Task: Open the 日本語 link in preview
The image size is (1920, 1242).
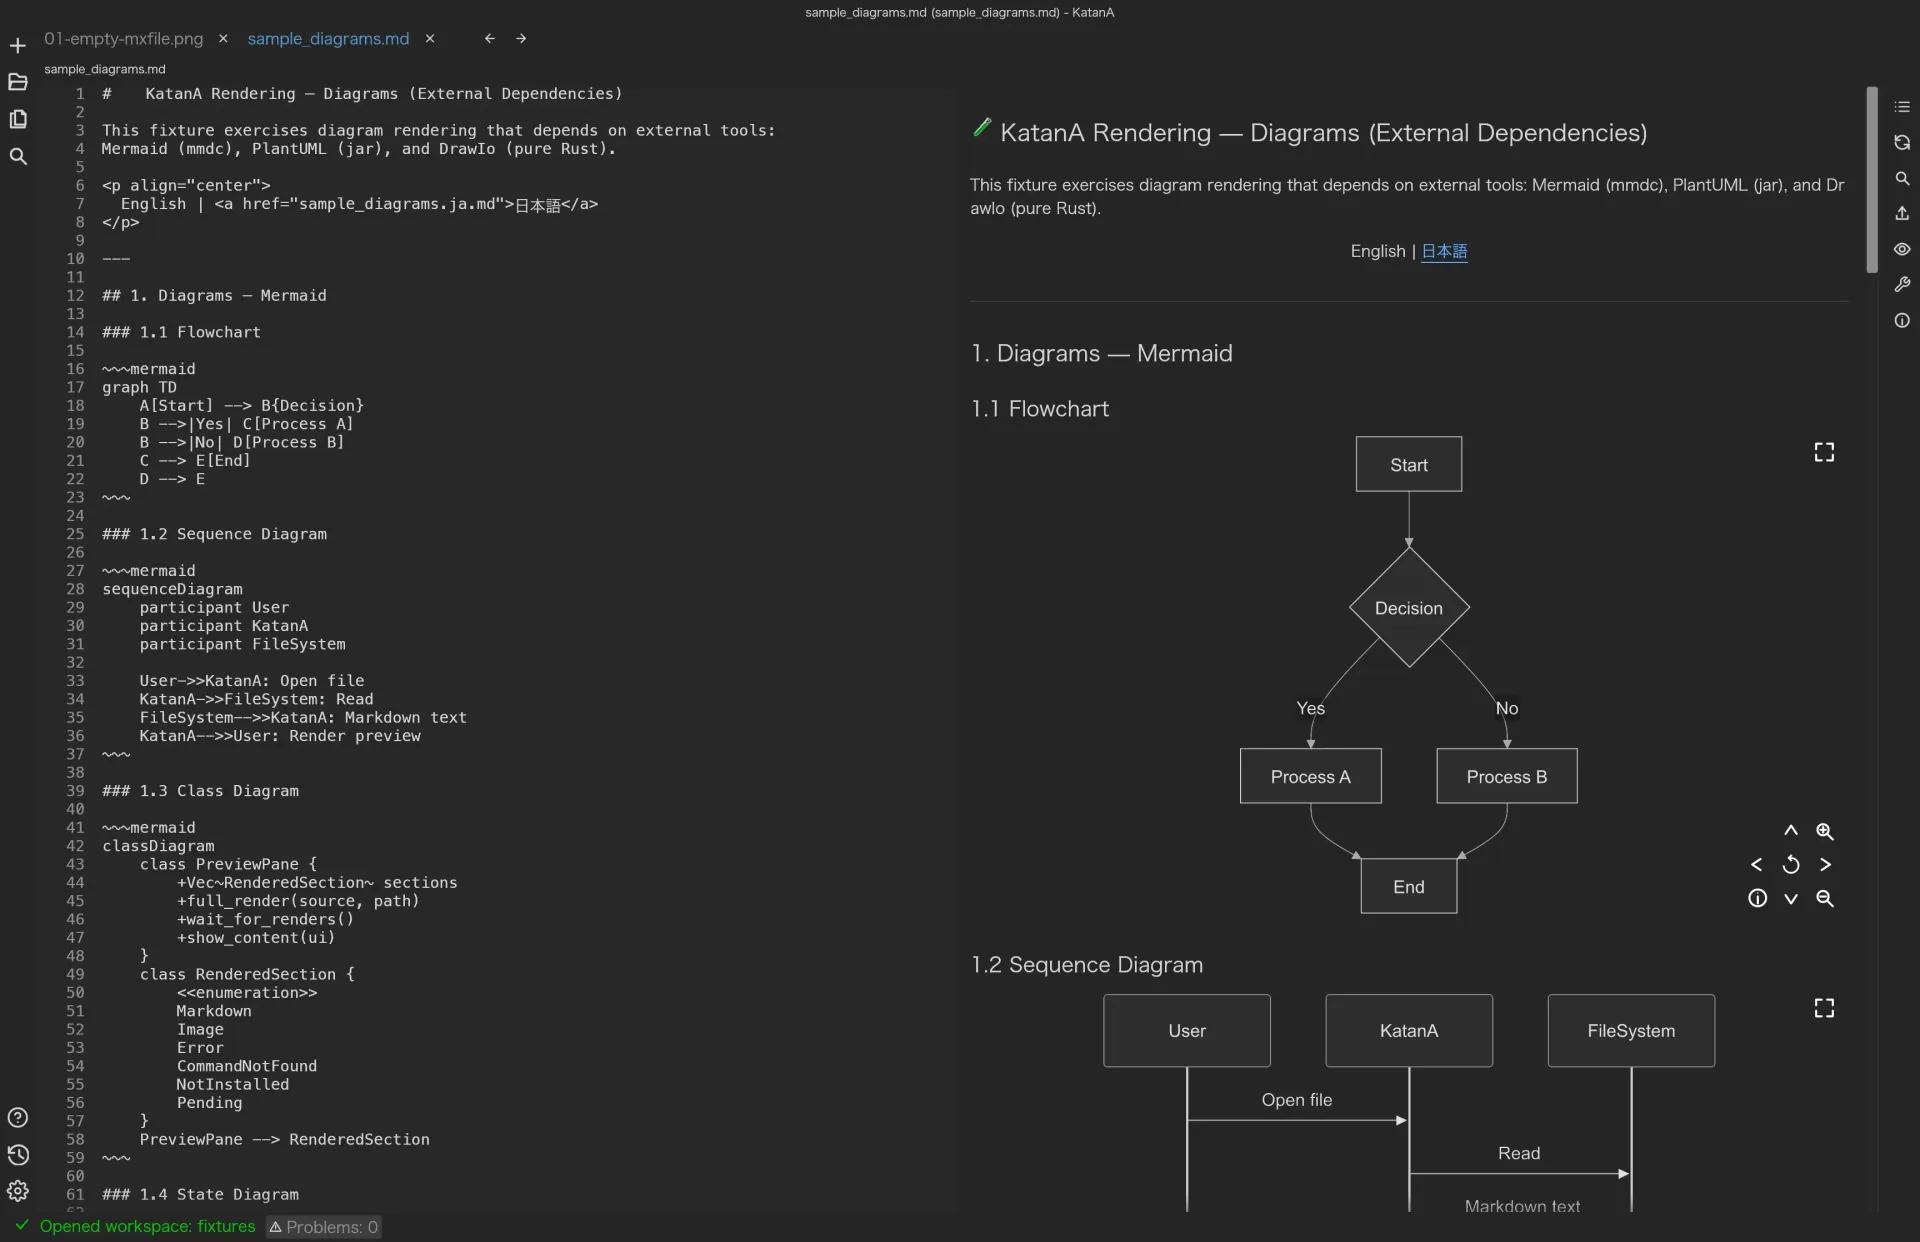Action: [x=1444, y=251]
